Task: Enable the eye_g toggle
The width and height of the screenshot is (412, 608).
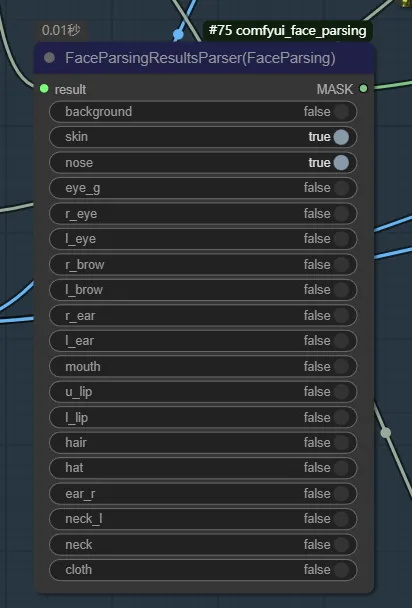Action: (203, 188)
